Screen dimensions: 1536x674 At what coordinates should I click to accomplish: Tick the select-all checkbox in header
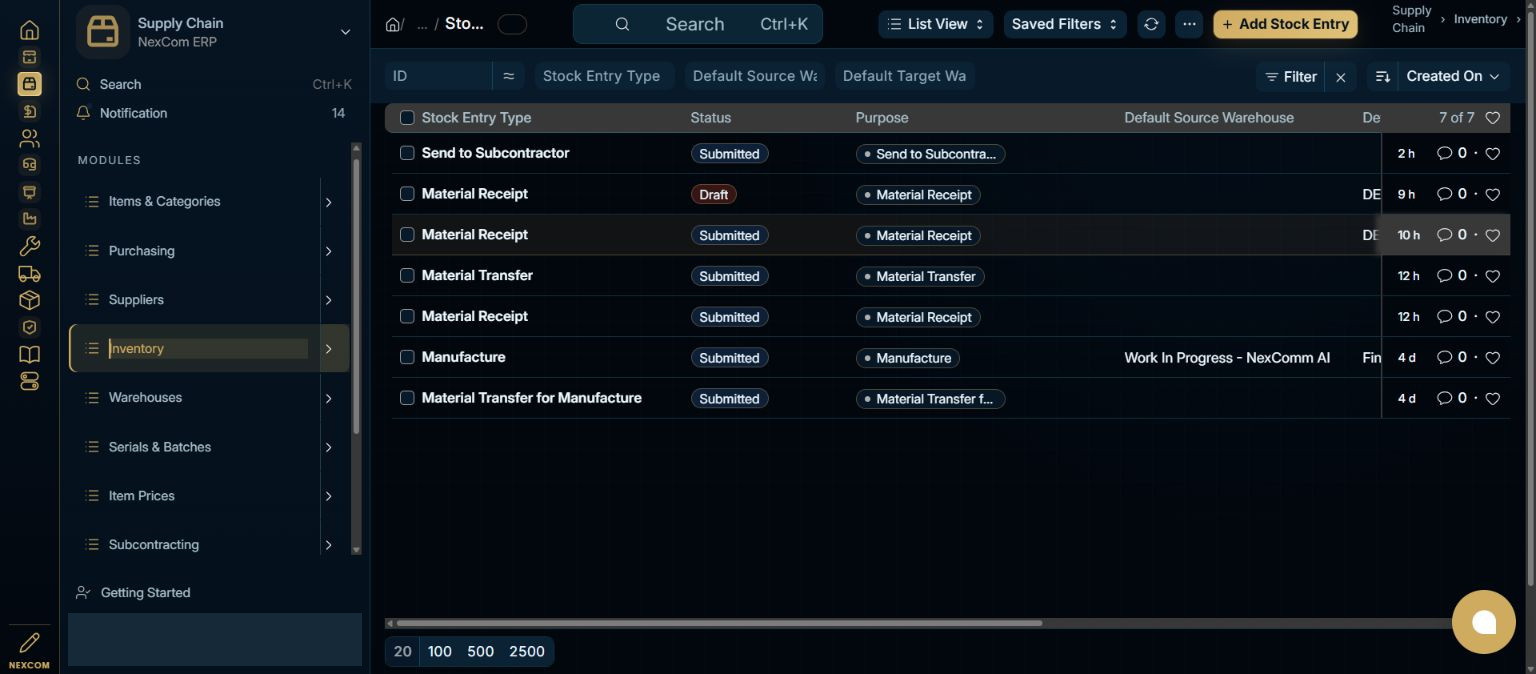[407, 118]
